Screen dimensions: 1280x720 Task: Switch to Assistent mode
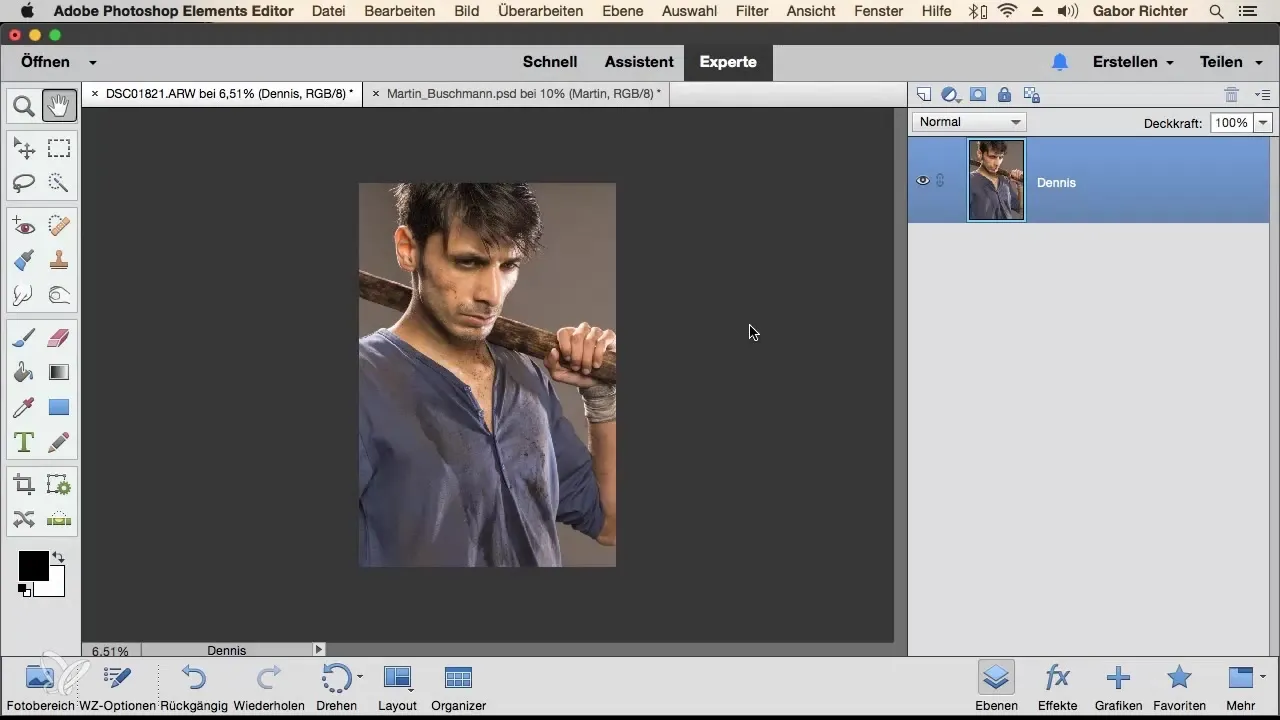[638, 62]
